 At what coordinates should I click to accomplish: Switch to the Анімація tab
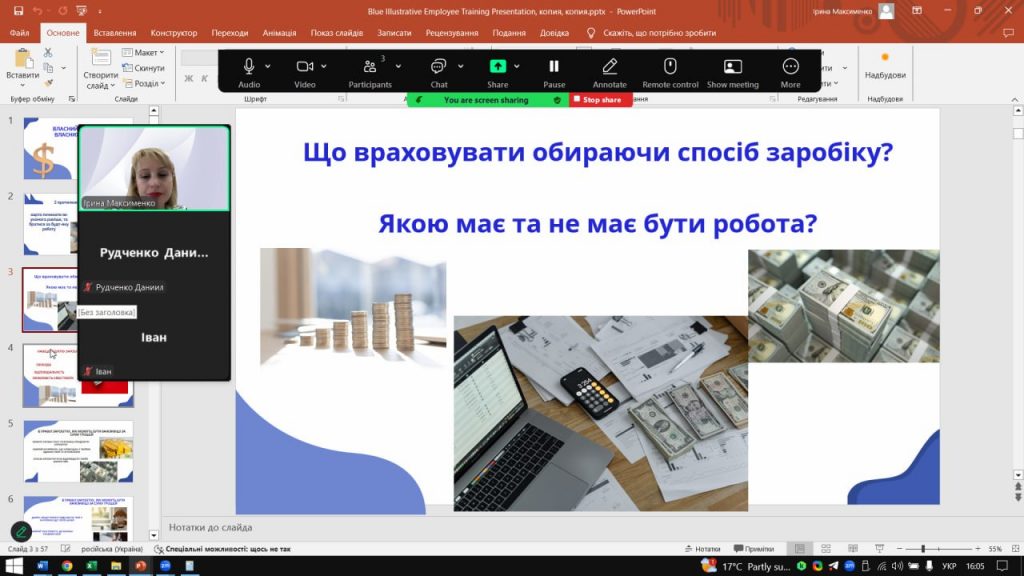pos(279,33)
